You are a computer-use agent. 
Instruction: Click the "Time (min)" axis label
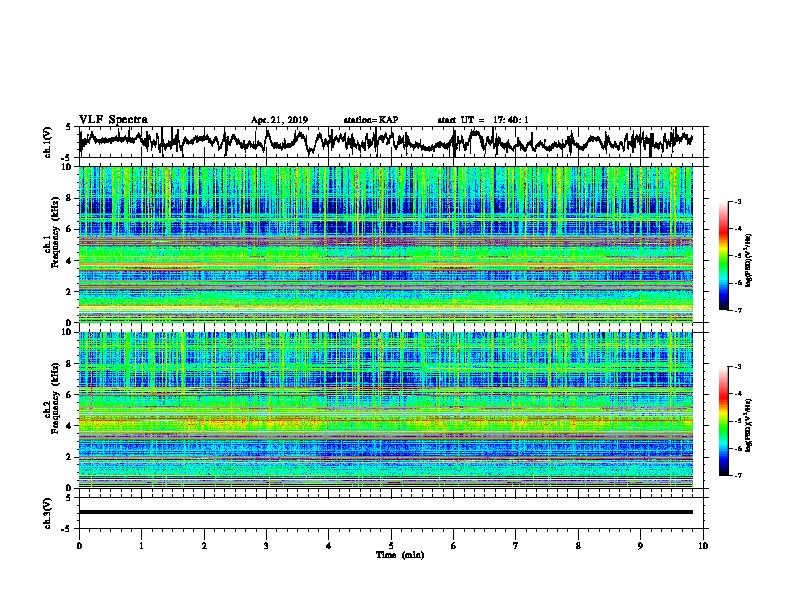pyautogui.click(x=400, y=555)
